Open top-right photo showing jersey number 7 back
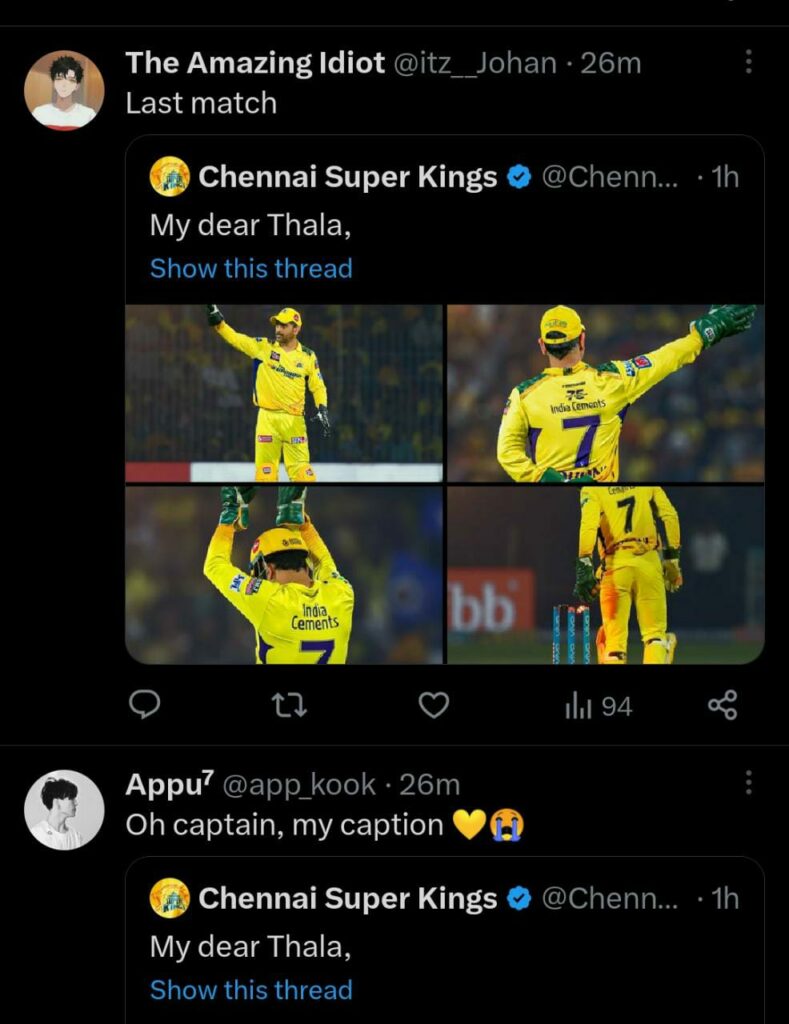Screen dimensions: 789x1024 coord(605,394)
